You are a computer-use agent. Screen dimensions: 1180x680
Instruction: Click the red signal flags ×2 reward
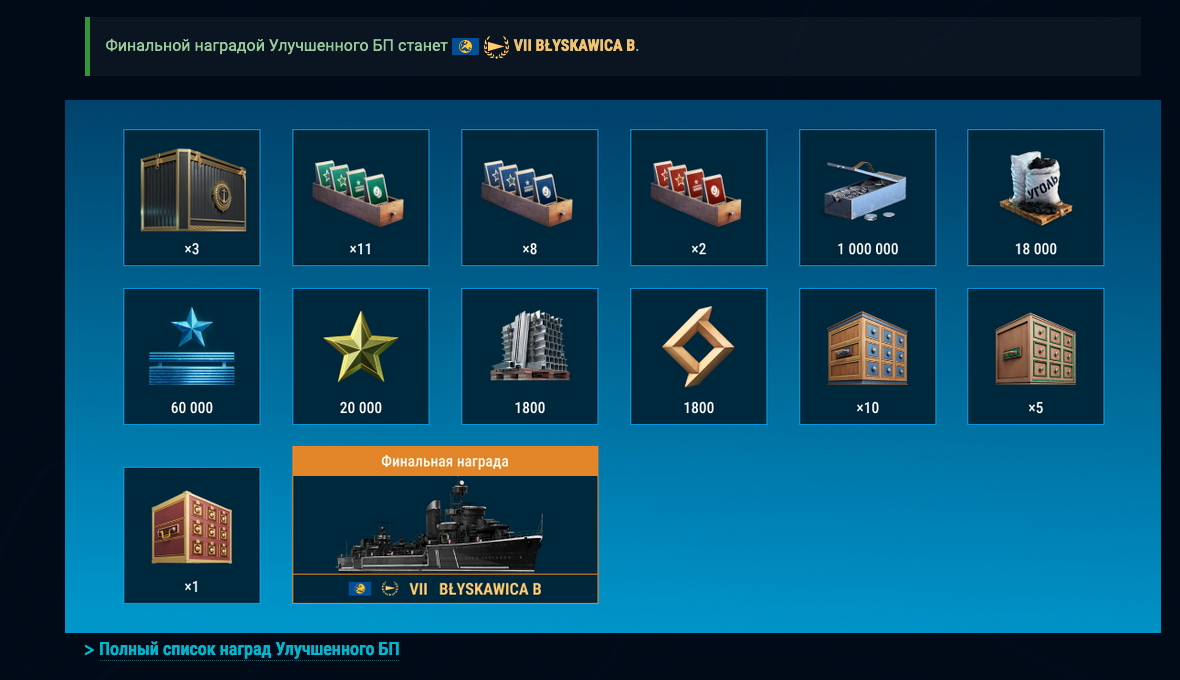[x=698, y=197]
